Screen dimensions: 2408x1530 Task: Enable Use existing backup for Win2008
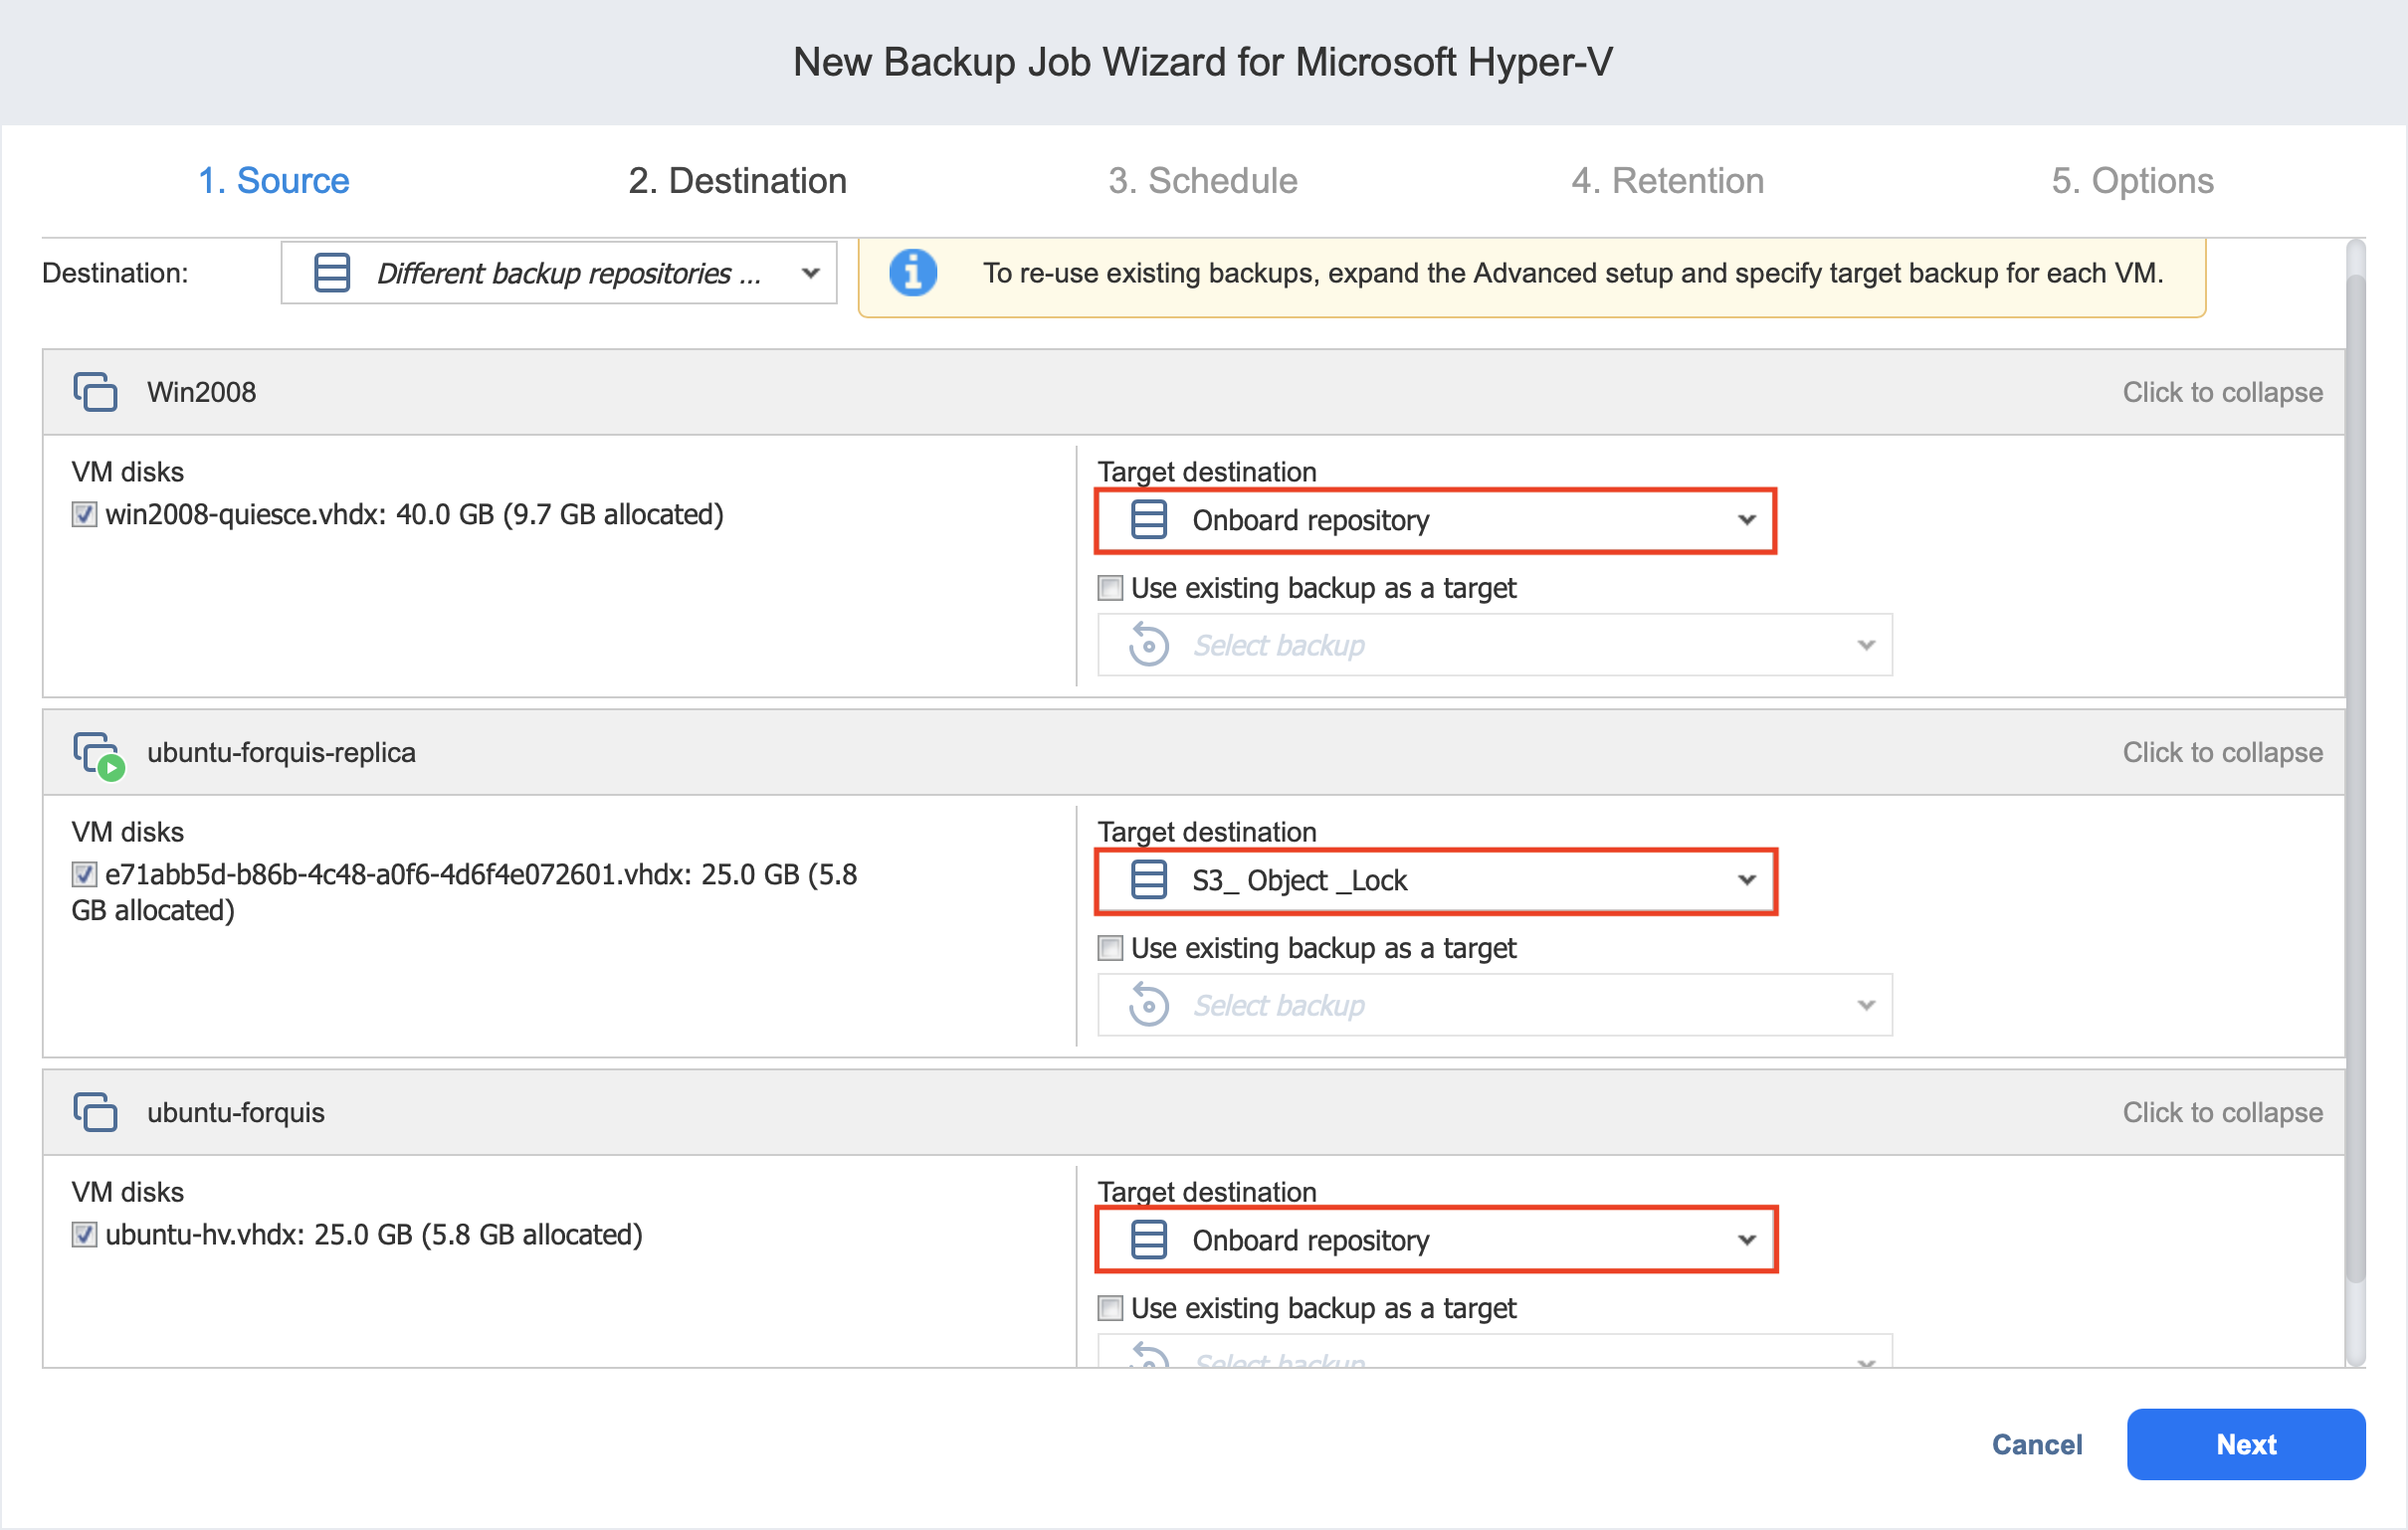pyautogui.click(x=1111, y=588)
